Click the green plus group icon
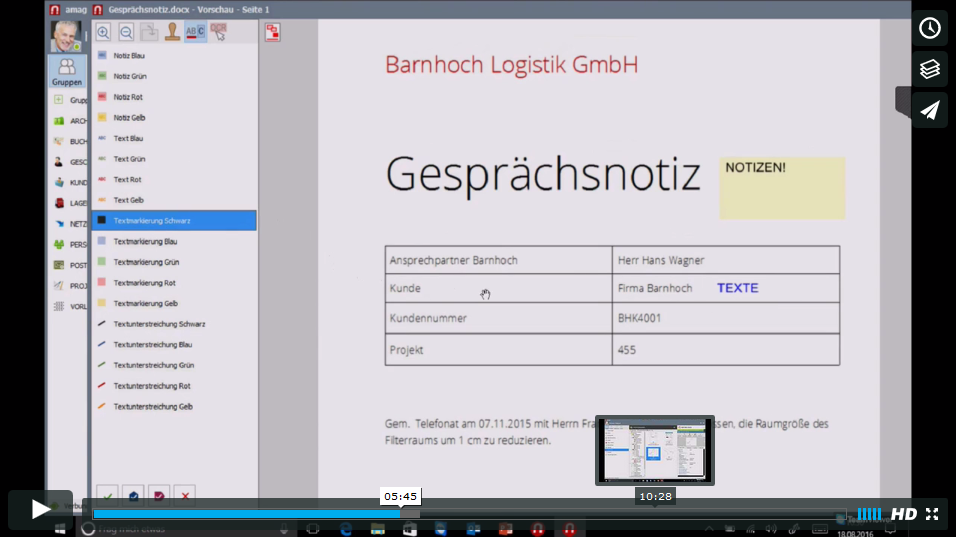This screenshot has height=537, width=956. pyautogui.click(x=59, y=100)
